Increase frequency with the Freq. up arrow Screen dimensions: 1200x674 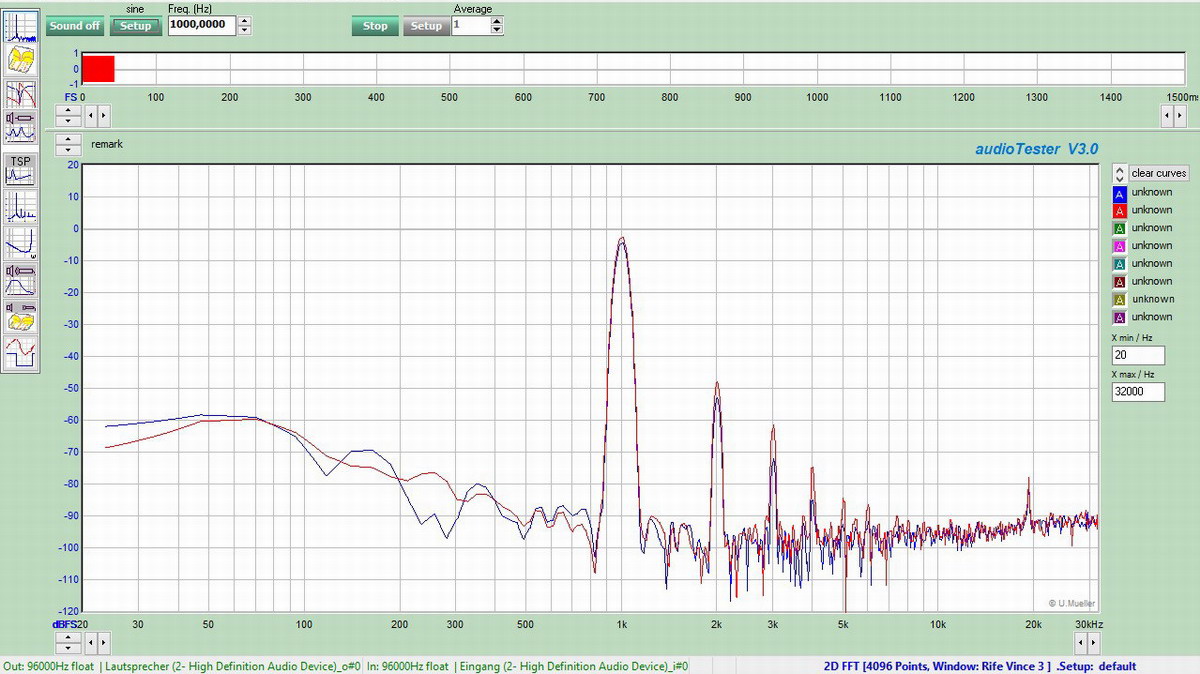(245, 21)
